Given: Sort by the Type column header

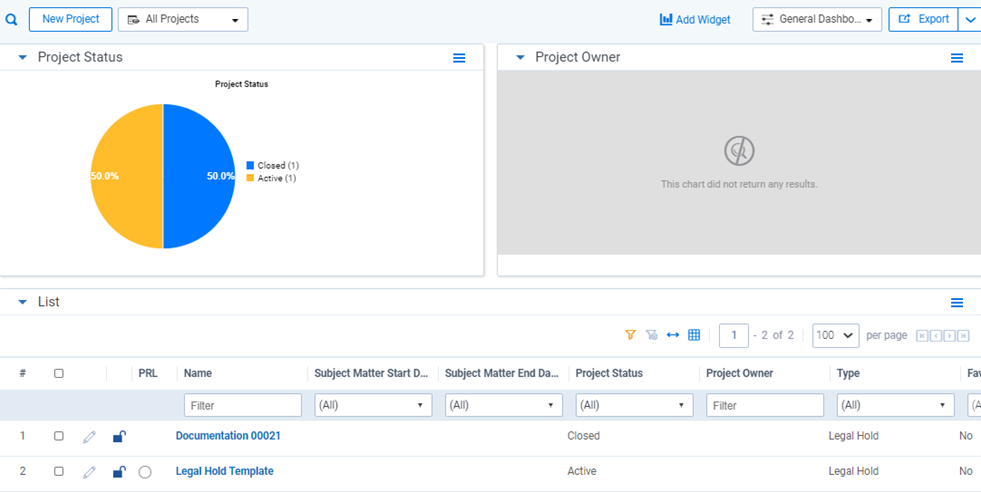Looking at the screenshot, I should 848,374.
